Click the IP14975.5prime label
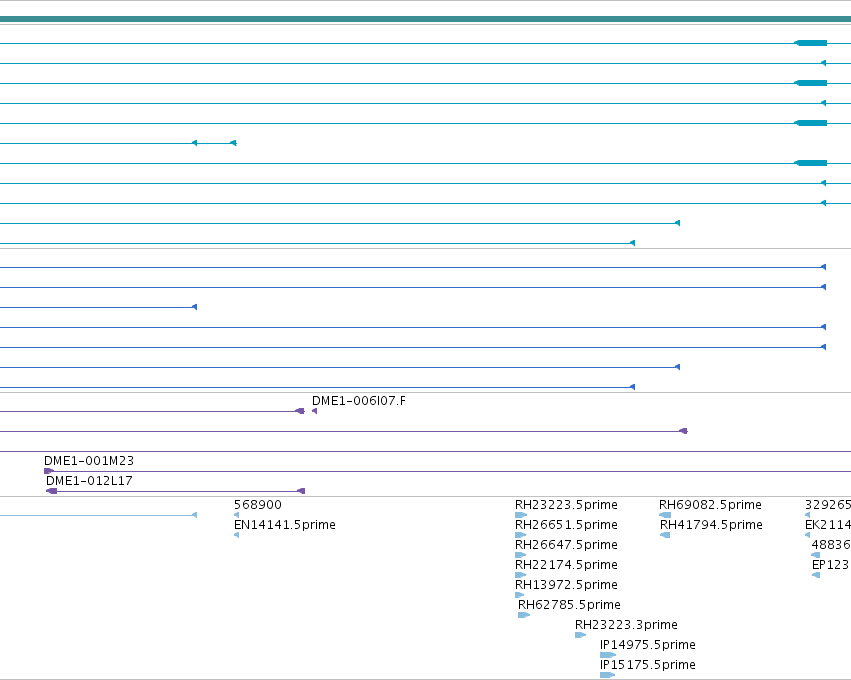 647,645
